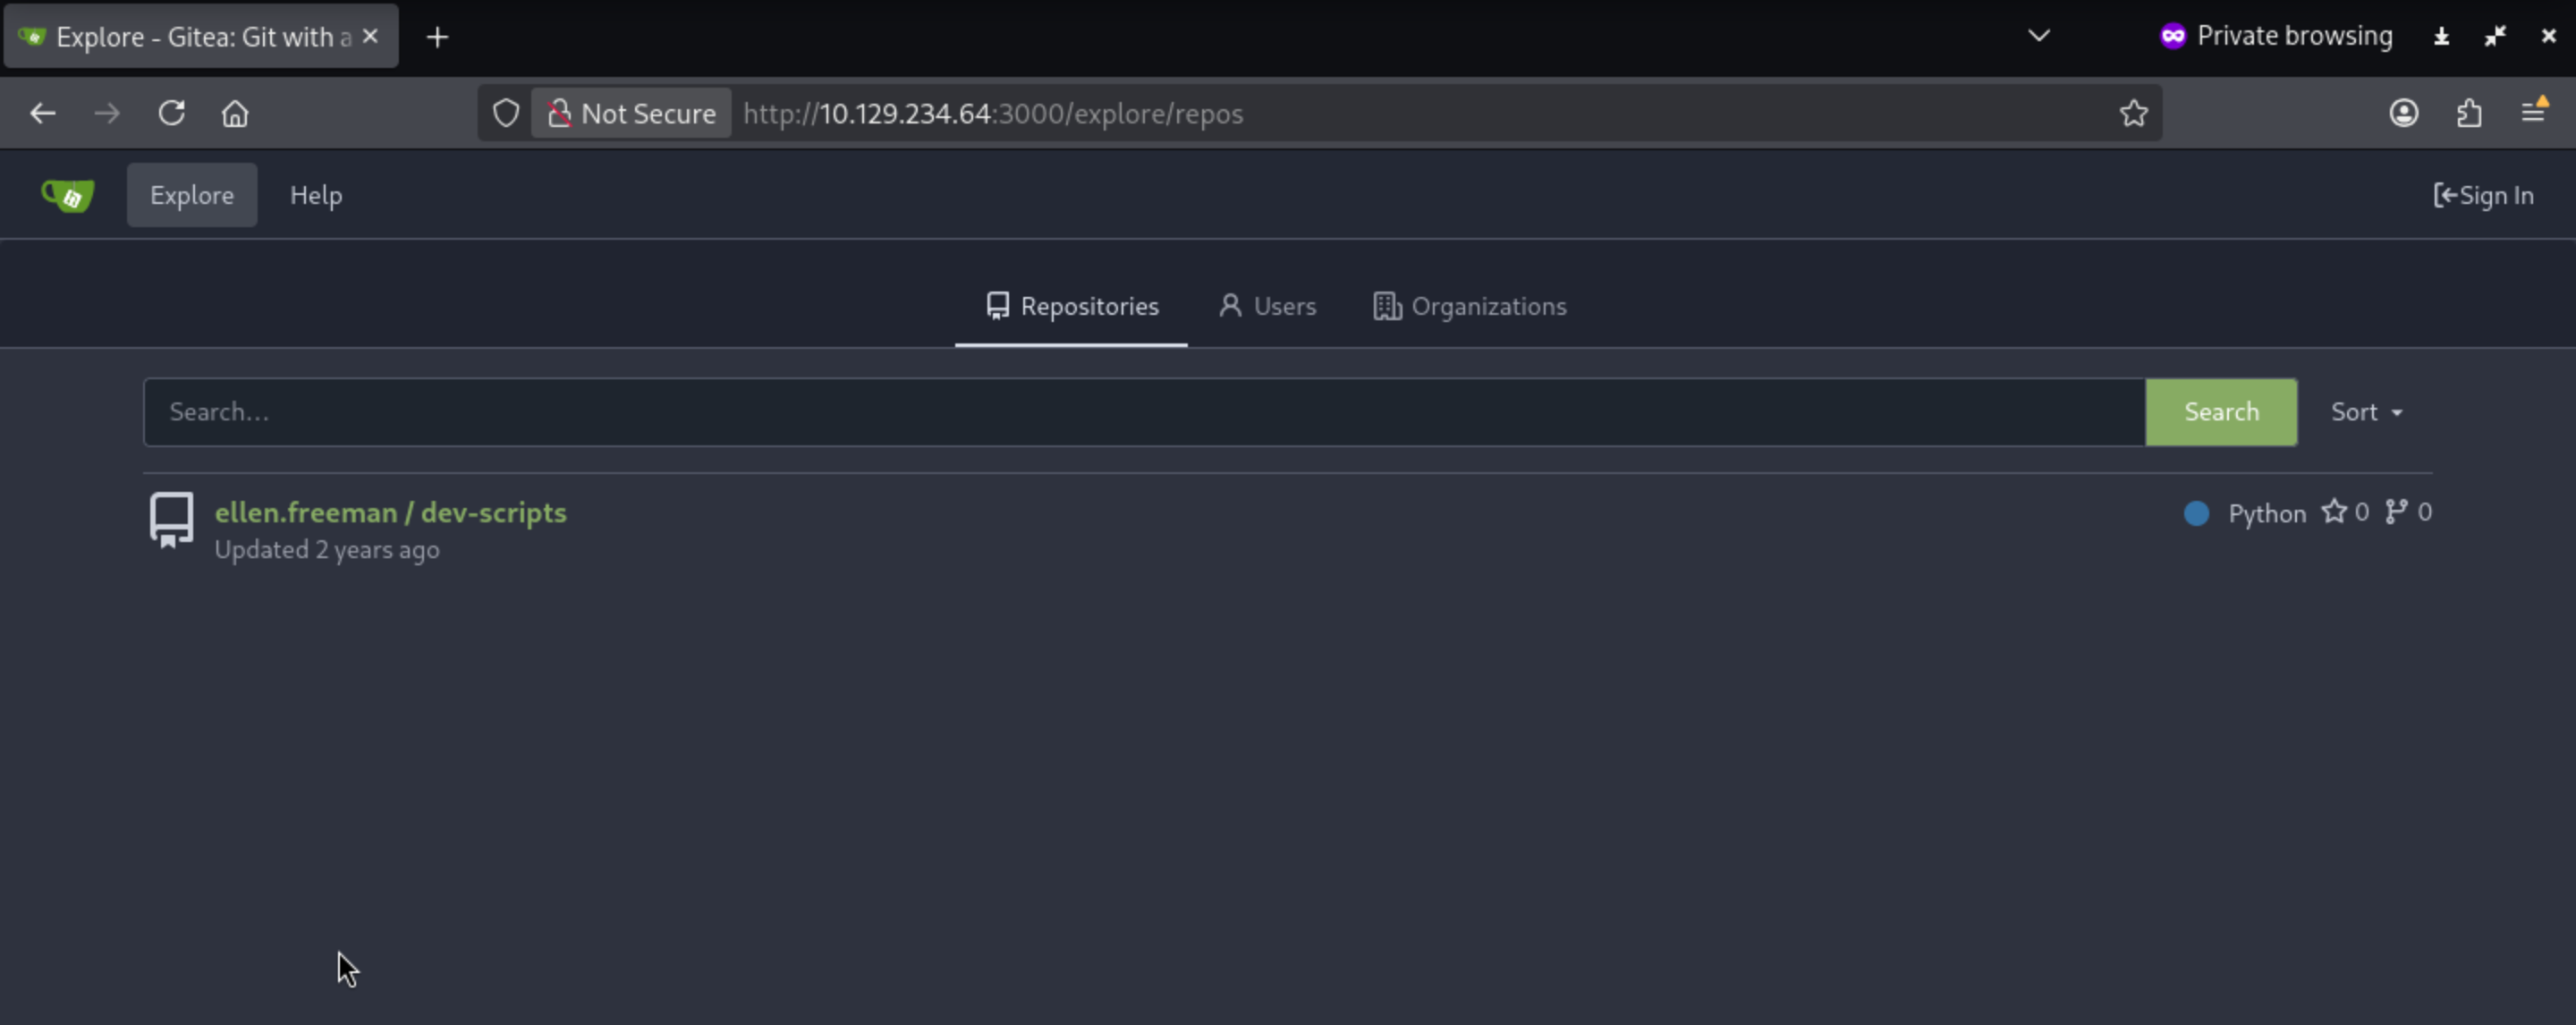2576x1025 pixels.
Task: Switch to the Organizations tab
Action: point(1469,306)
